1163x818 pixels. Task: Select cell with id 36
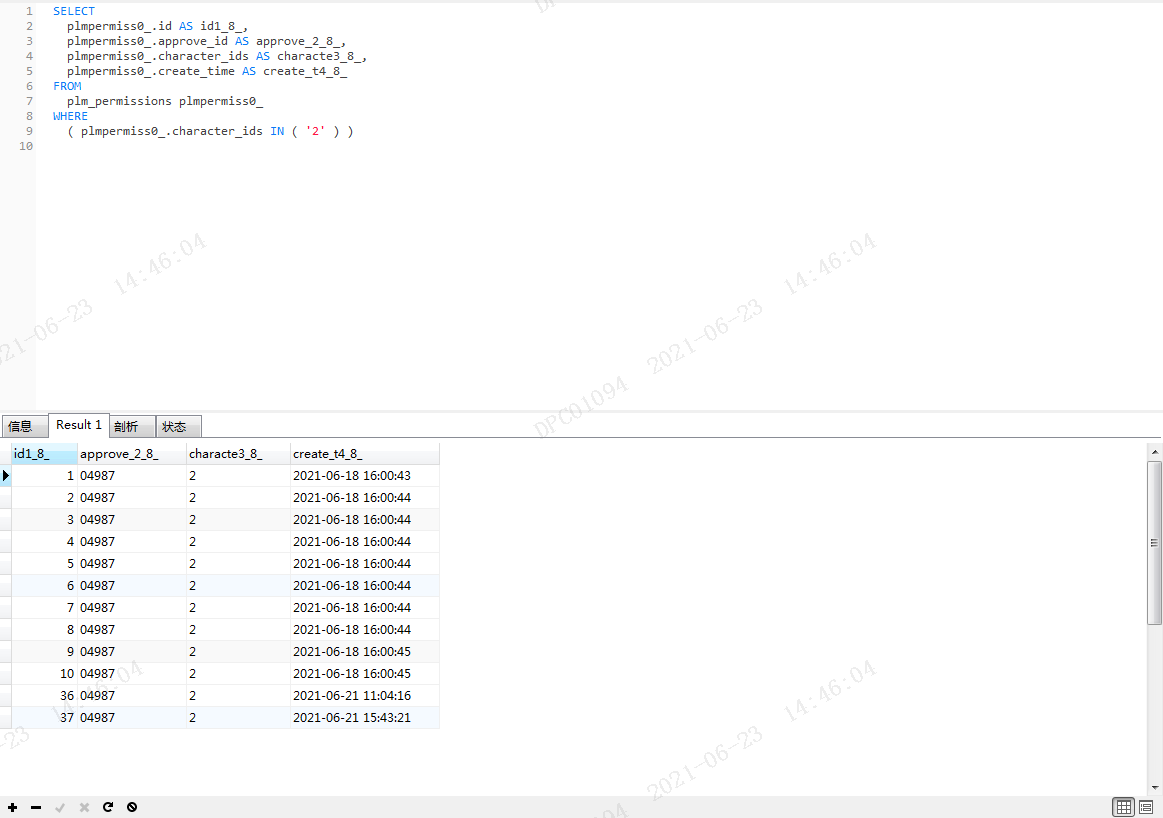45,696
